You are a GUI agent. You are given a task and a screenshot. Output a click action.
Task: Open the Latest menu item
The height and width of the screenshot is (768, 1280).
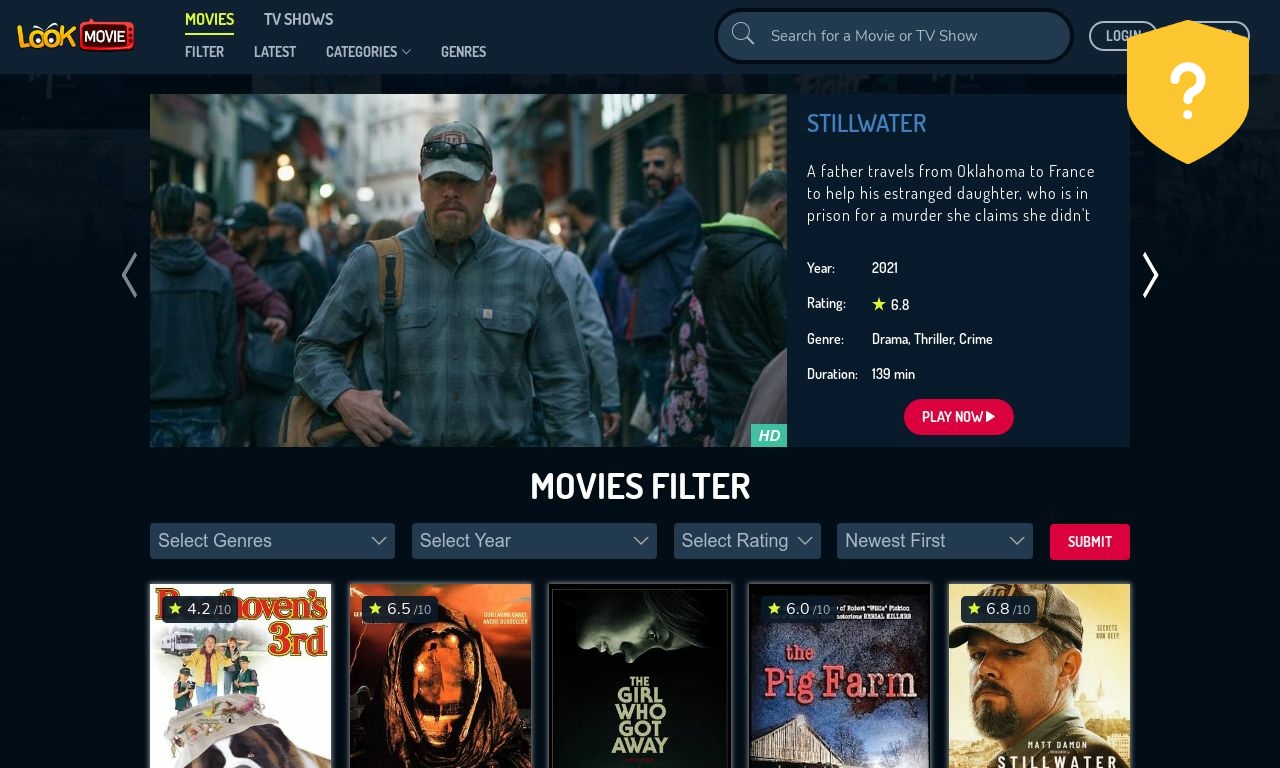275,52
